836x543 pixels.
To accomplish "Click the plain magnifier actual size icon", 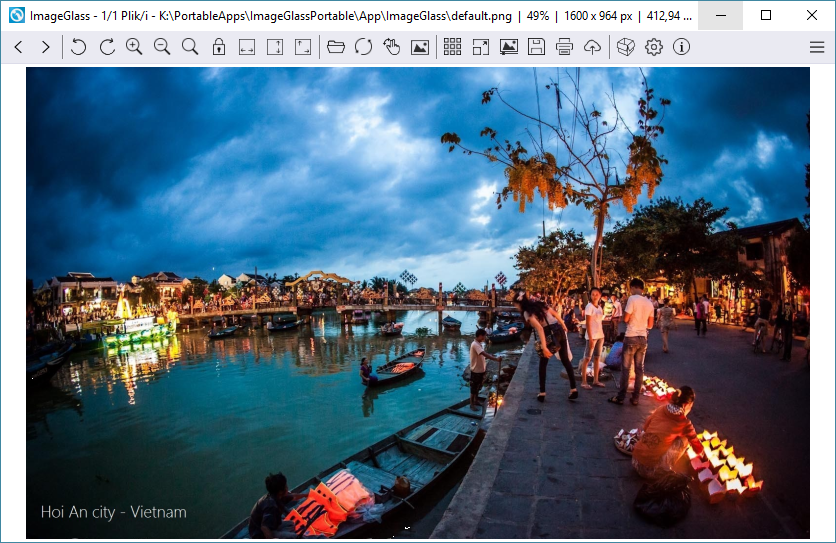I will (x=190, y=47).
